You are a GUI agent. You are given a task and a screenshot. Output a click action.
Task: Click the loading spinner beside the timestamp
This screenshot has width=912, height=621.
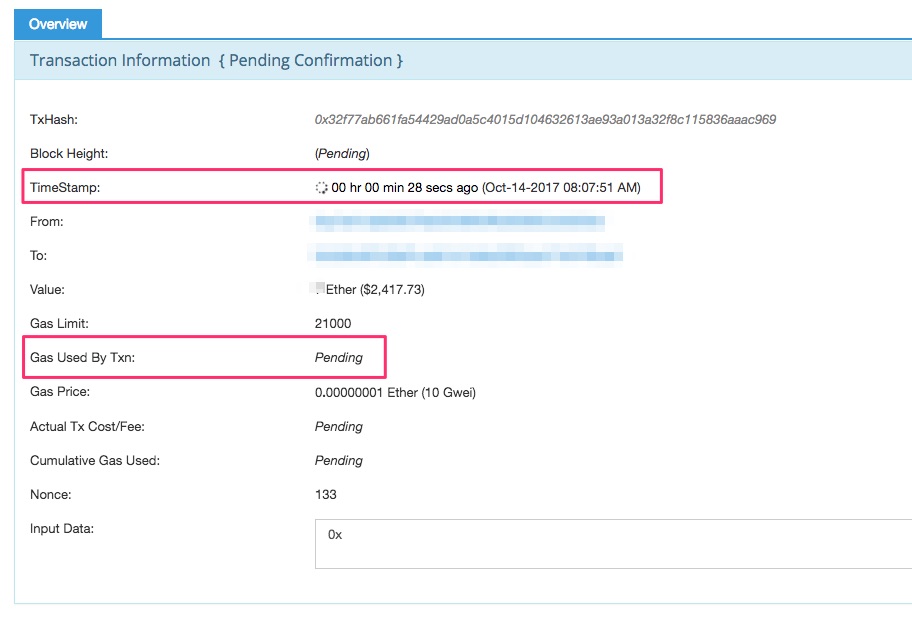pyautogui.click(x=321, y=187)
